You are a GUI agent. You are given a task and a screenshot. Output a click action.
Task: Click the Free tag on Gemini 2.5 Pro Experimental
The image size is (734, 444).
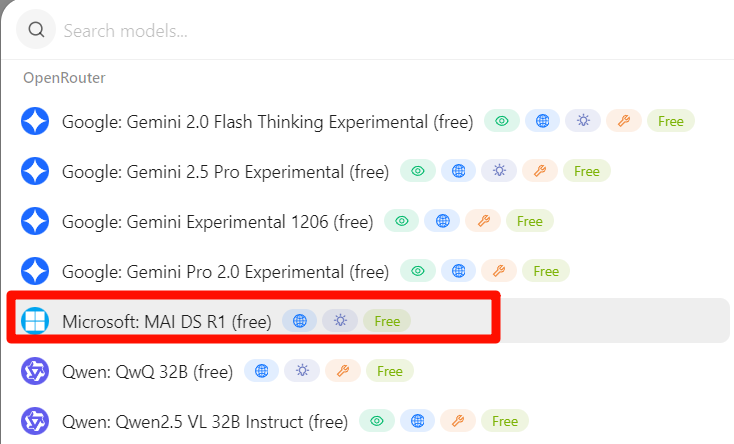pos(587,171)
